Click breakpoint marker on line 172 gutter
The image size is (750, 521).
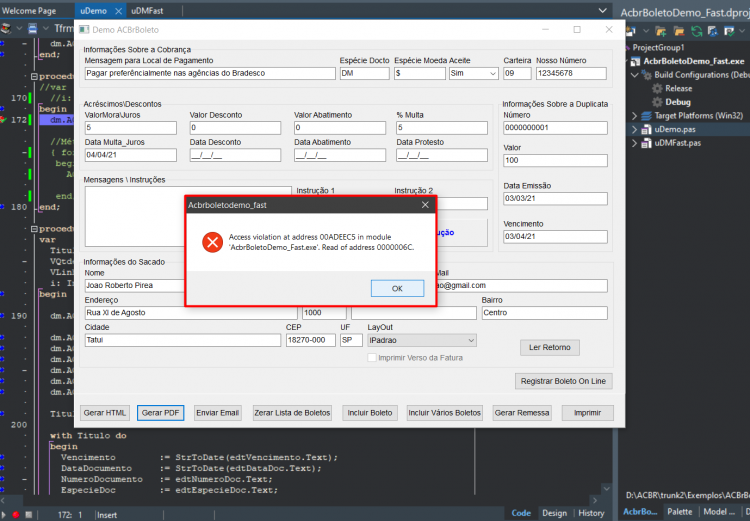click(x=3, y=120)
